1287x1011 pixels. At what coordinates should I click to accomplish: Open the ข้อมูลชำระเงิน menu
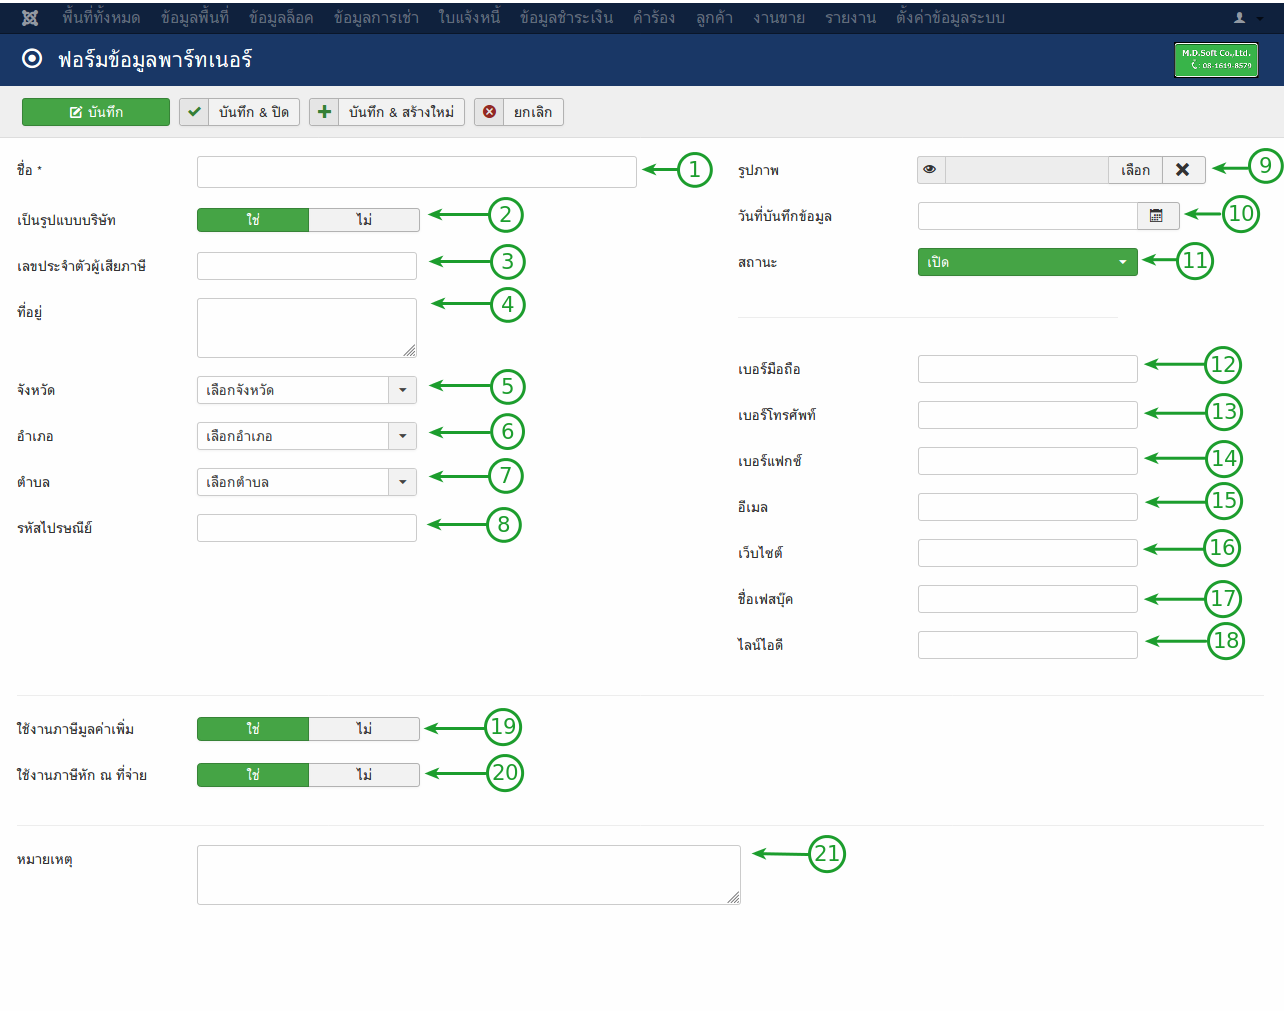coord(566,17)
